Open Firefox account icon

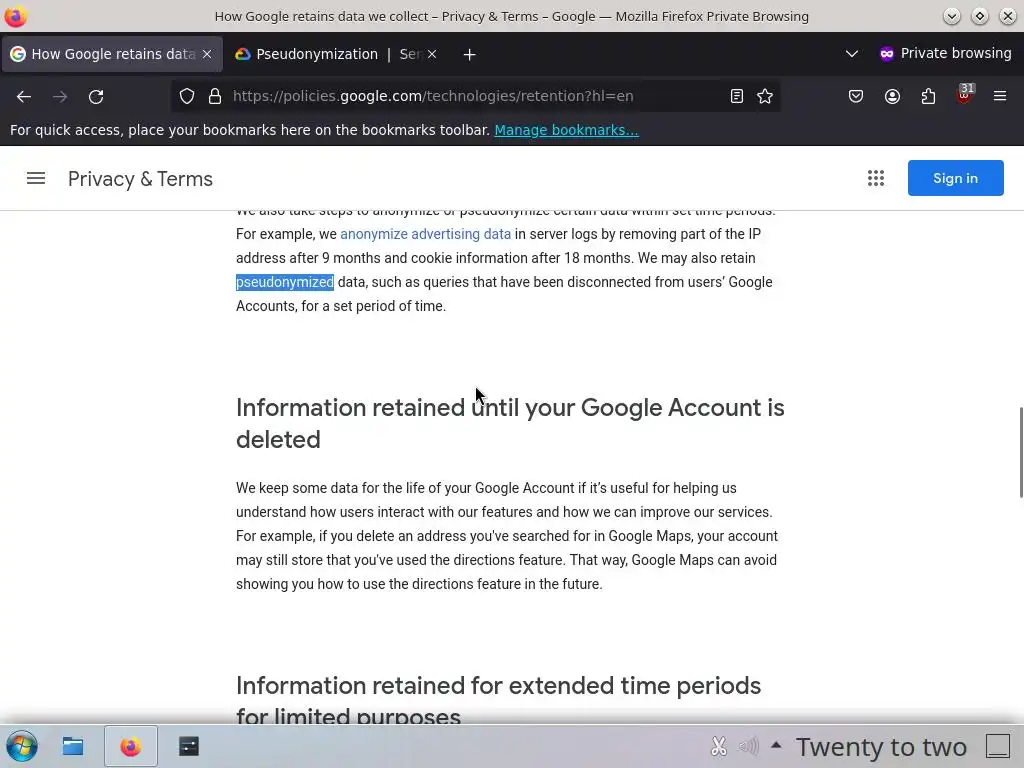point(892,97)
